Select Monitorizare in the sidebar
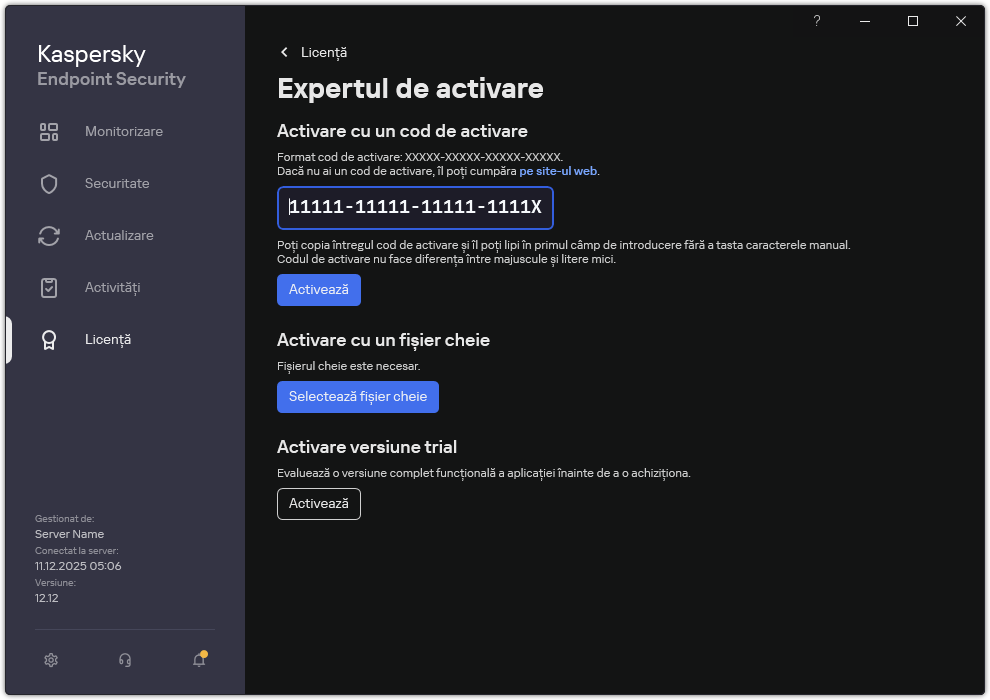Screen dimensions: 990x700 123,131
